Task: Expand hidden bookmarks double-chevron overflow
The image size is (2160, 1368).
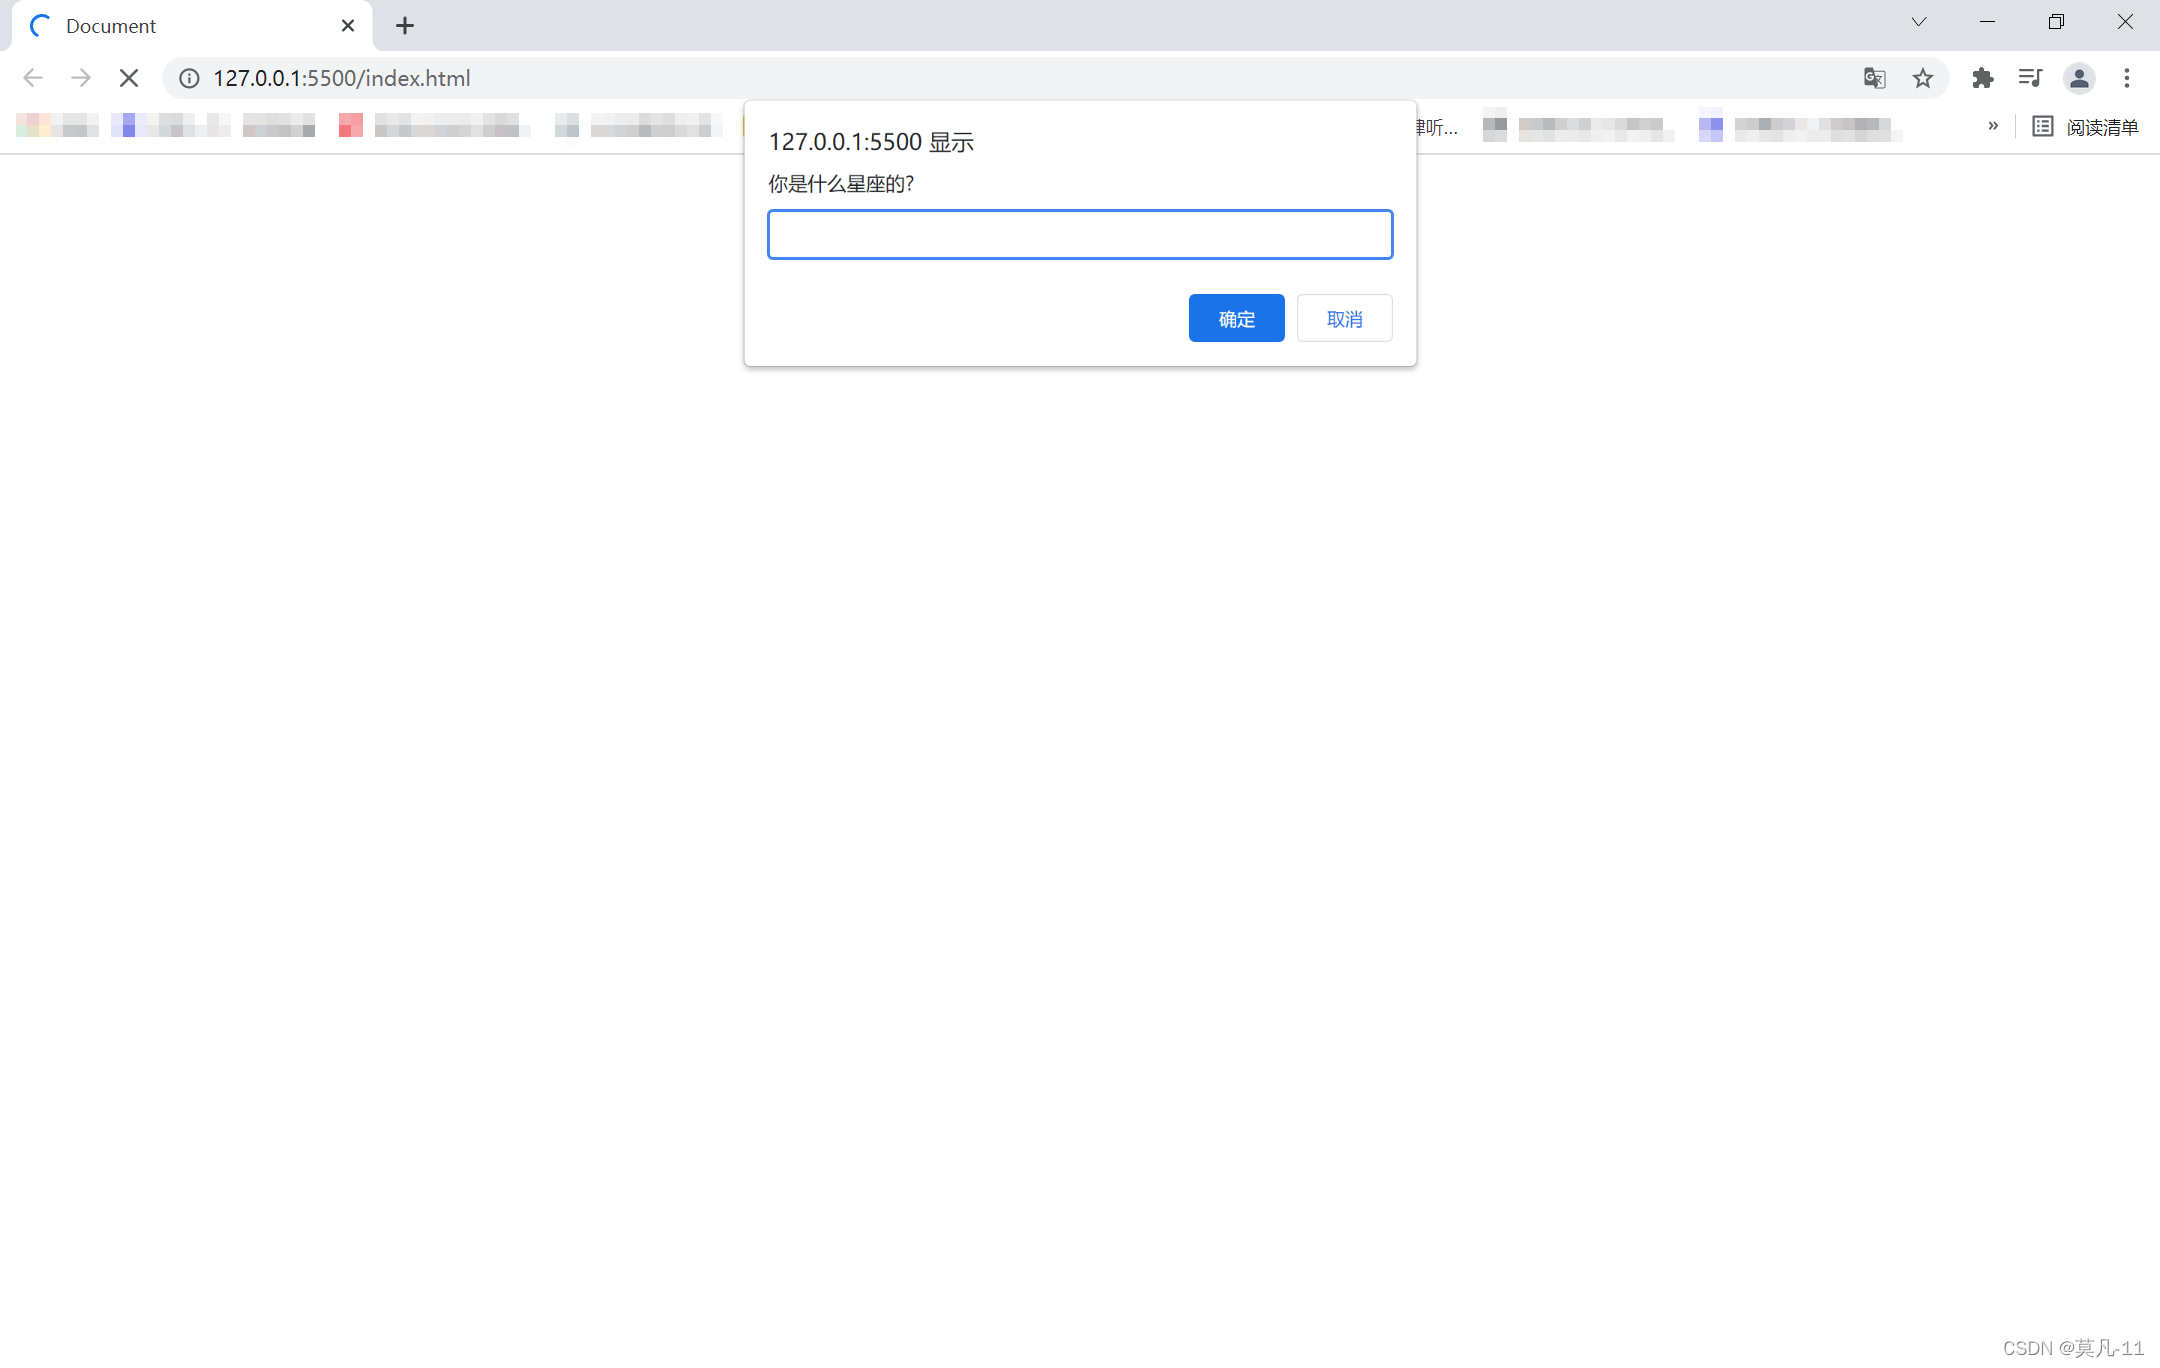Action: point(1992,126)
